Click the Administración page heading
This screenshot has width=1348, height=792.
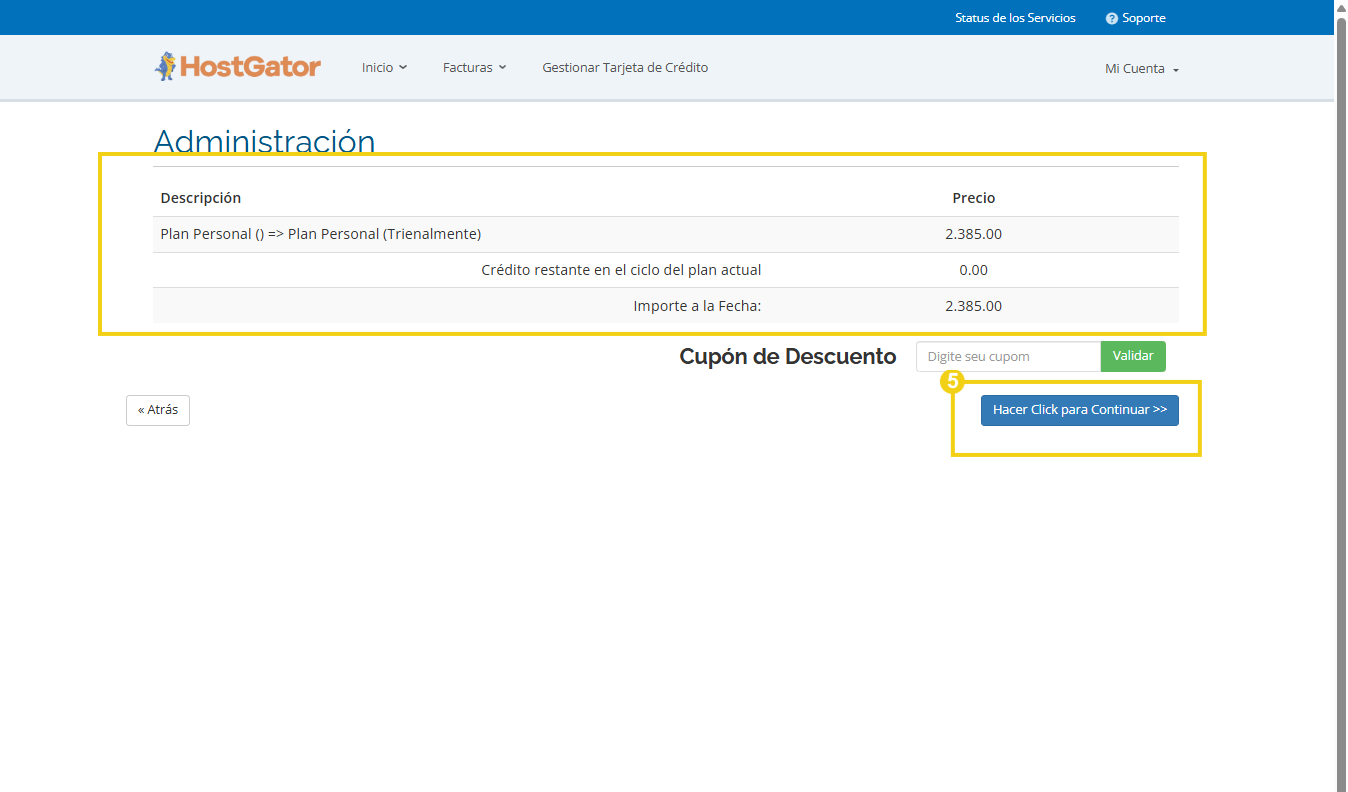[x=264, y=141]
